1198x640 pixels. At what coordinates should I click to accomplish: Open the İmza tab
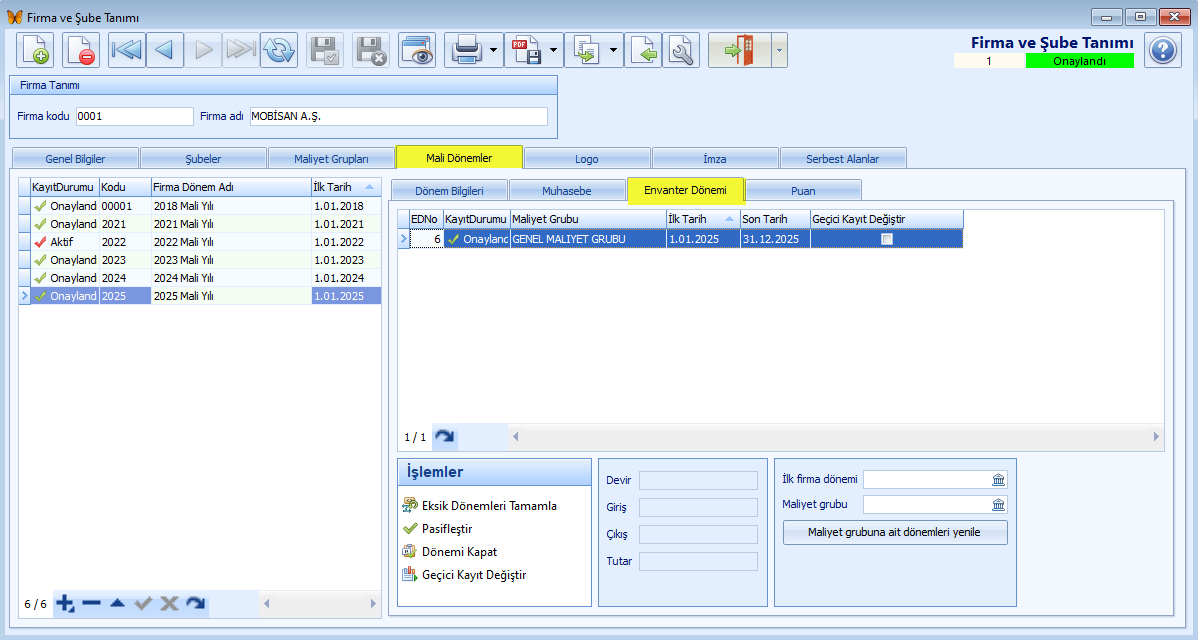click(715, 159)
